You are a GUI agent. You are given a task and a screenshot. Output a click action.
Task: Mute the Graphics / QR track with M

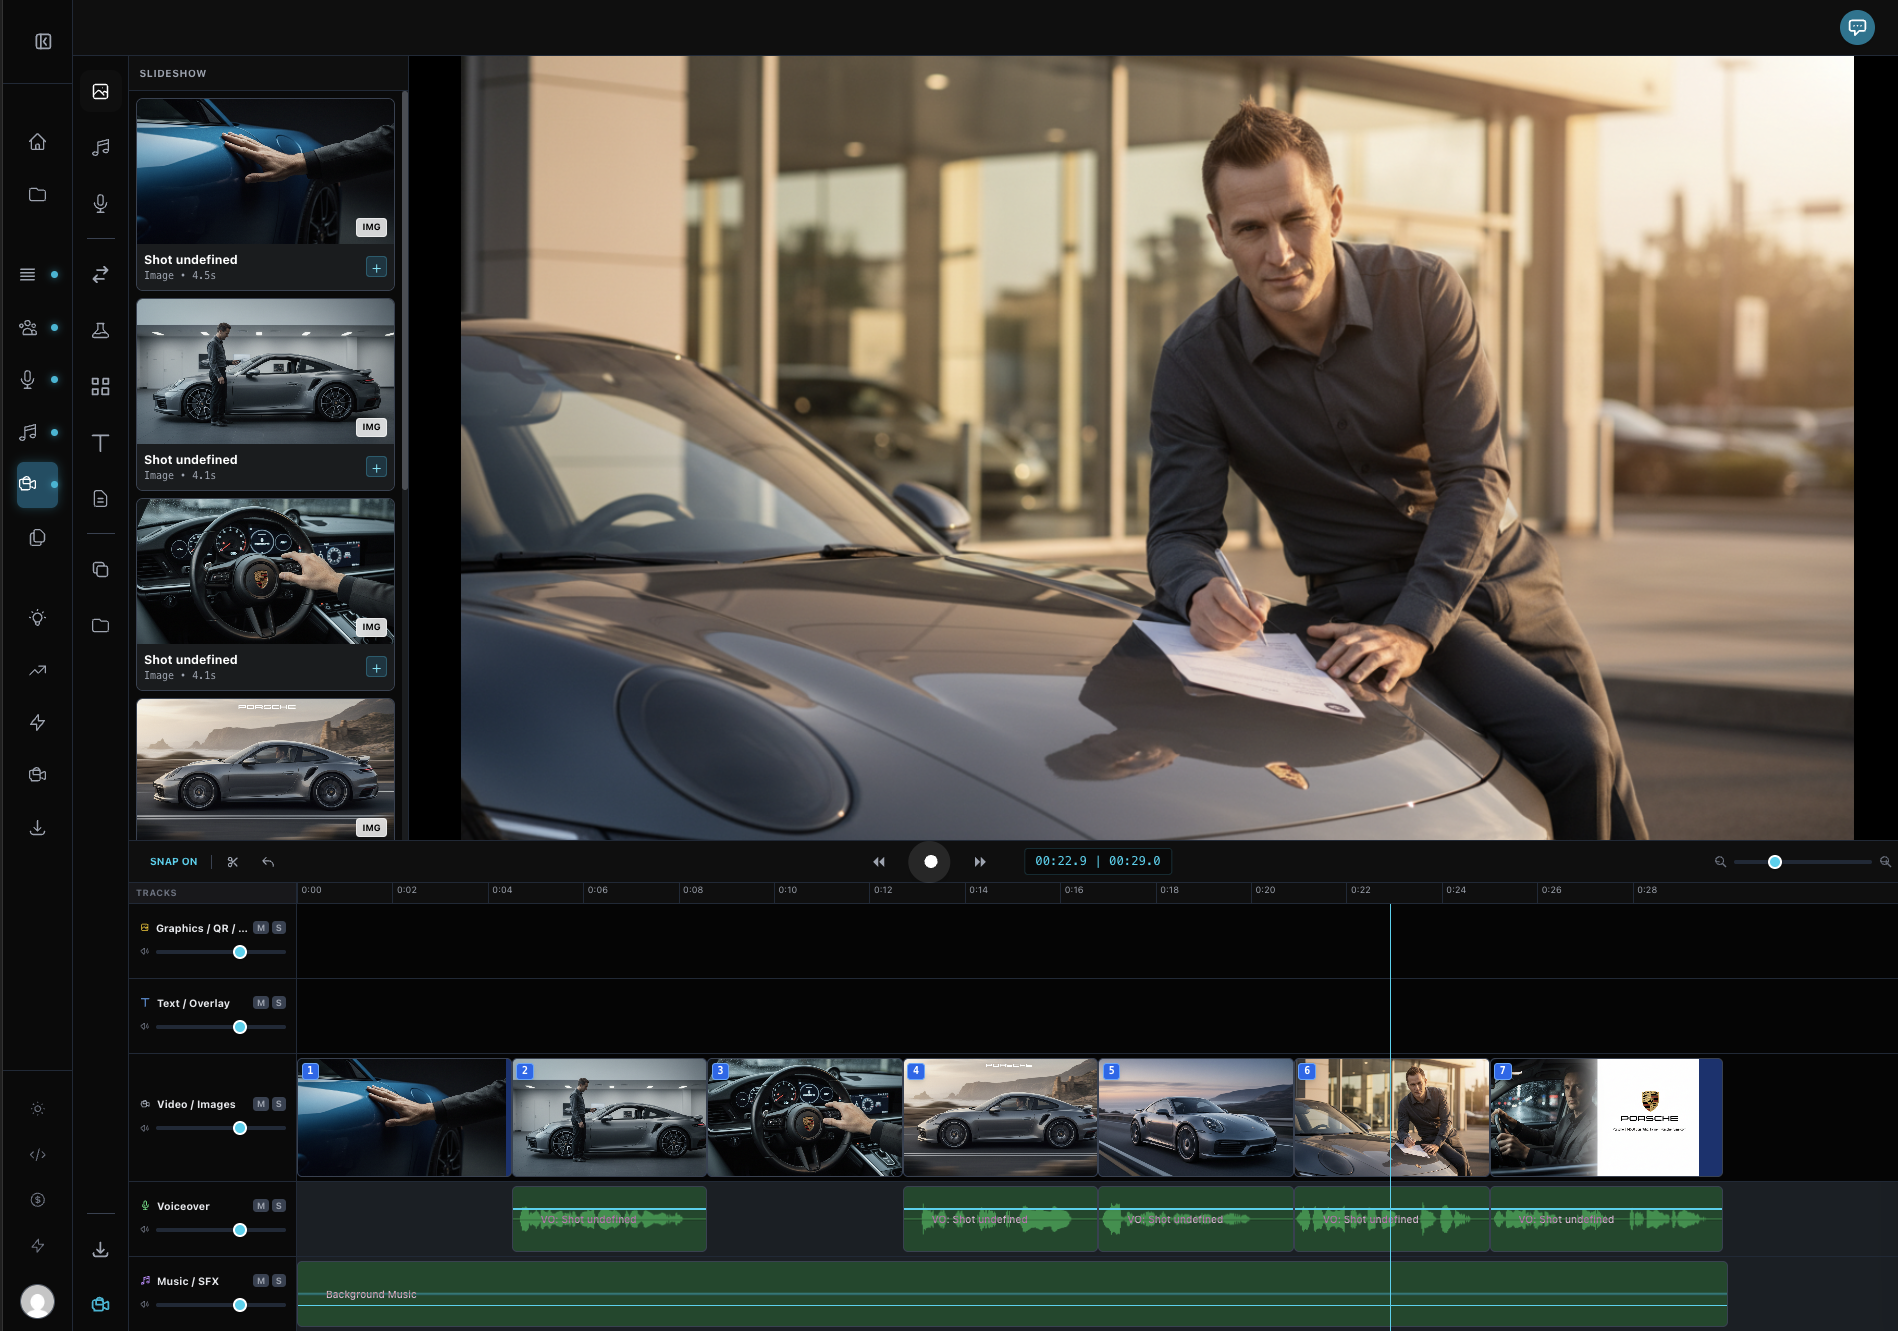(x=261, y=928)
